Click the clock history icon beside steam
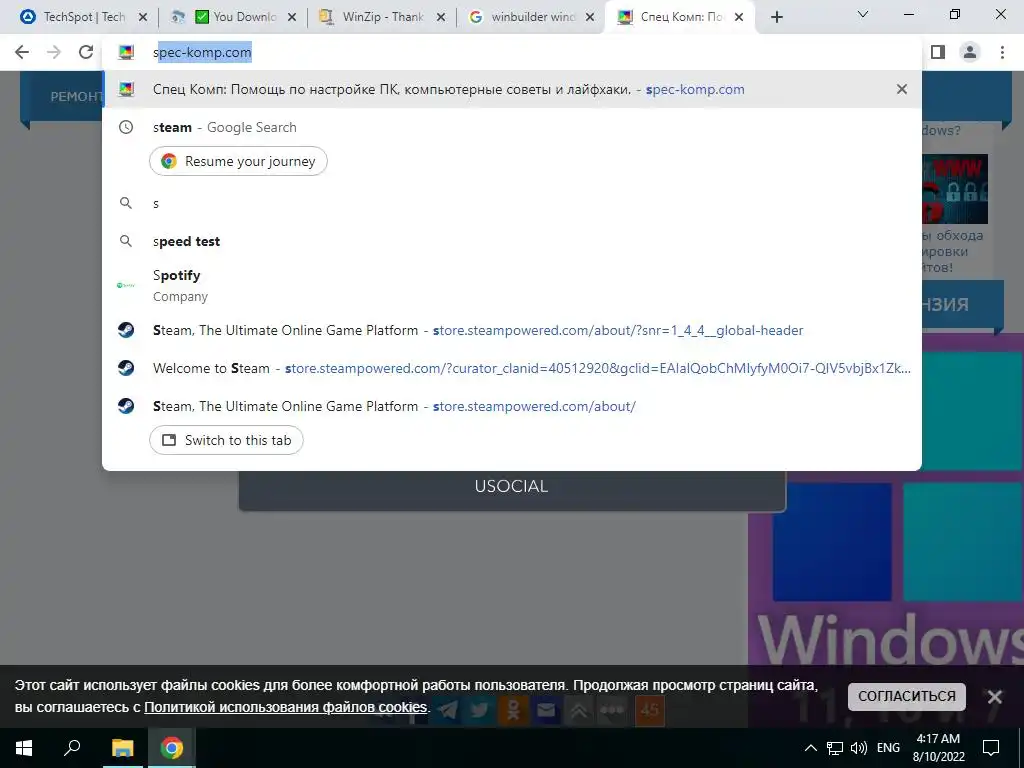This screenshot has height=768, width=1024. [x=125, y=127]
